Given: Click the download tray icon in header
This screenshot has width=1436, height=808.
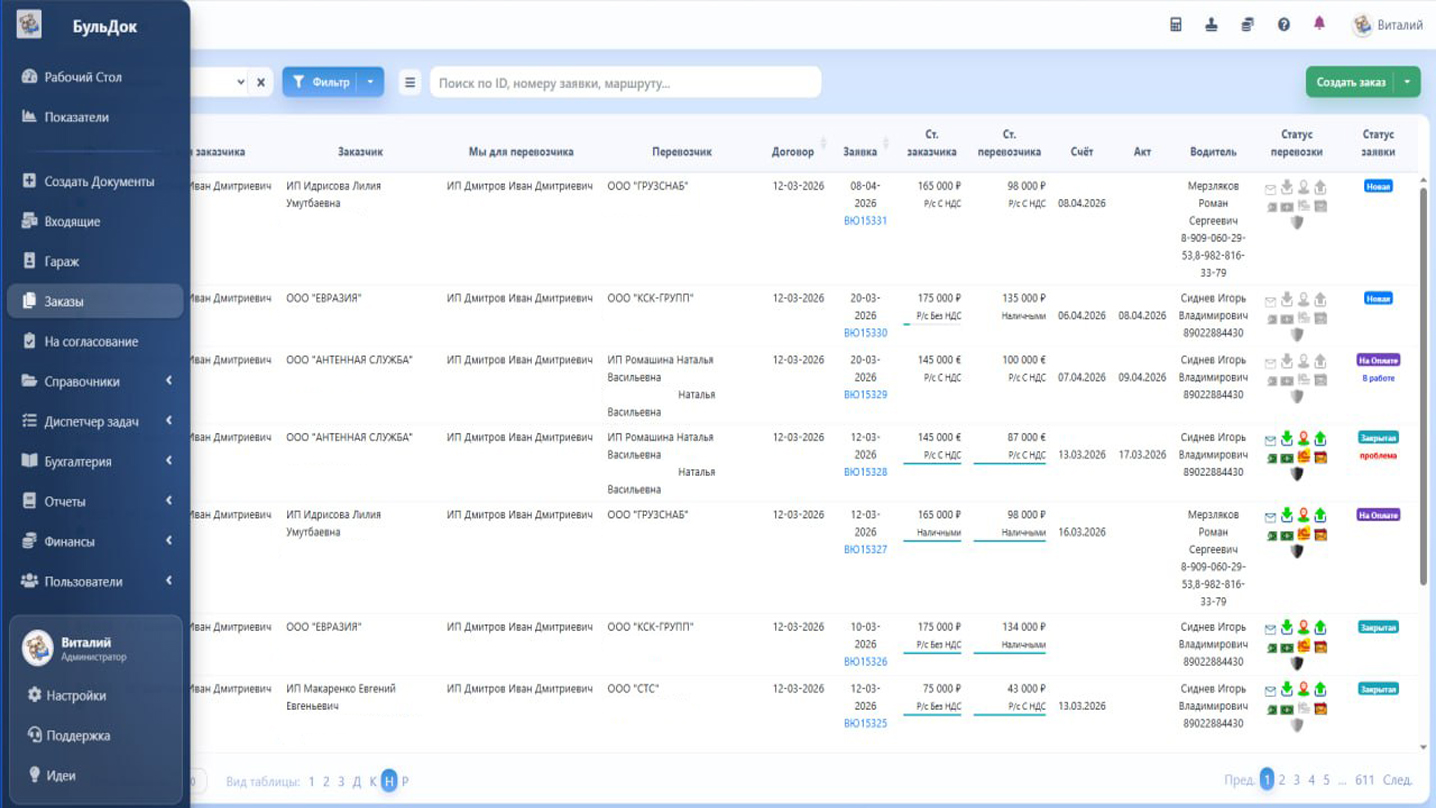Looking at the screenshot, I should coord(1211,25).
